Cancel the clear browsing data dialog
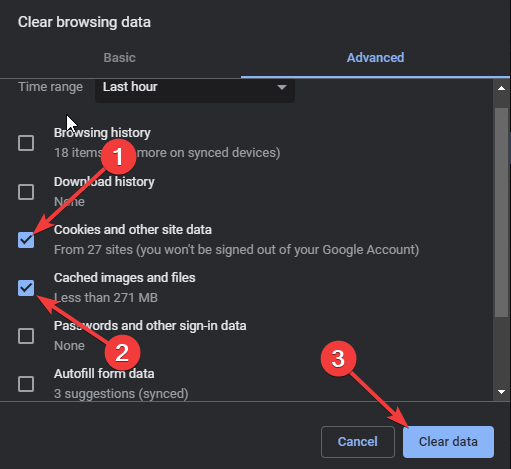511x469 pixels. (358, 442)
